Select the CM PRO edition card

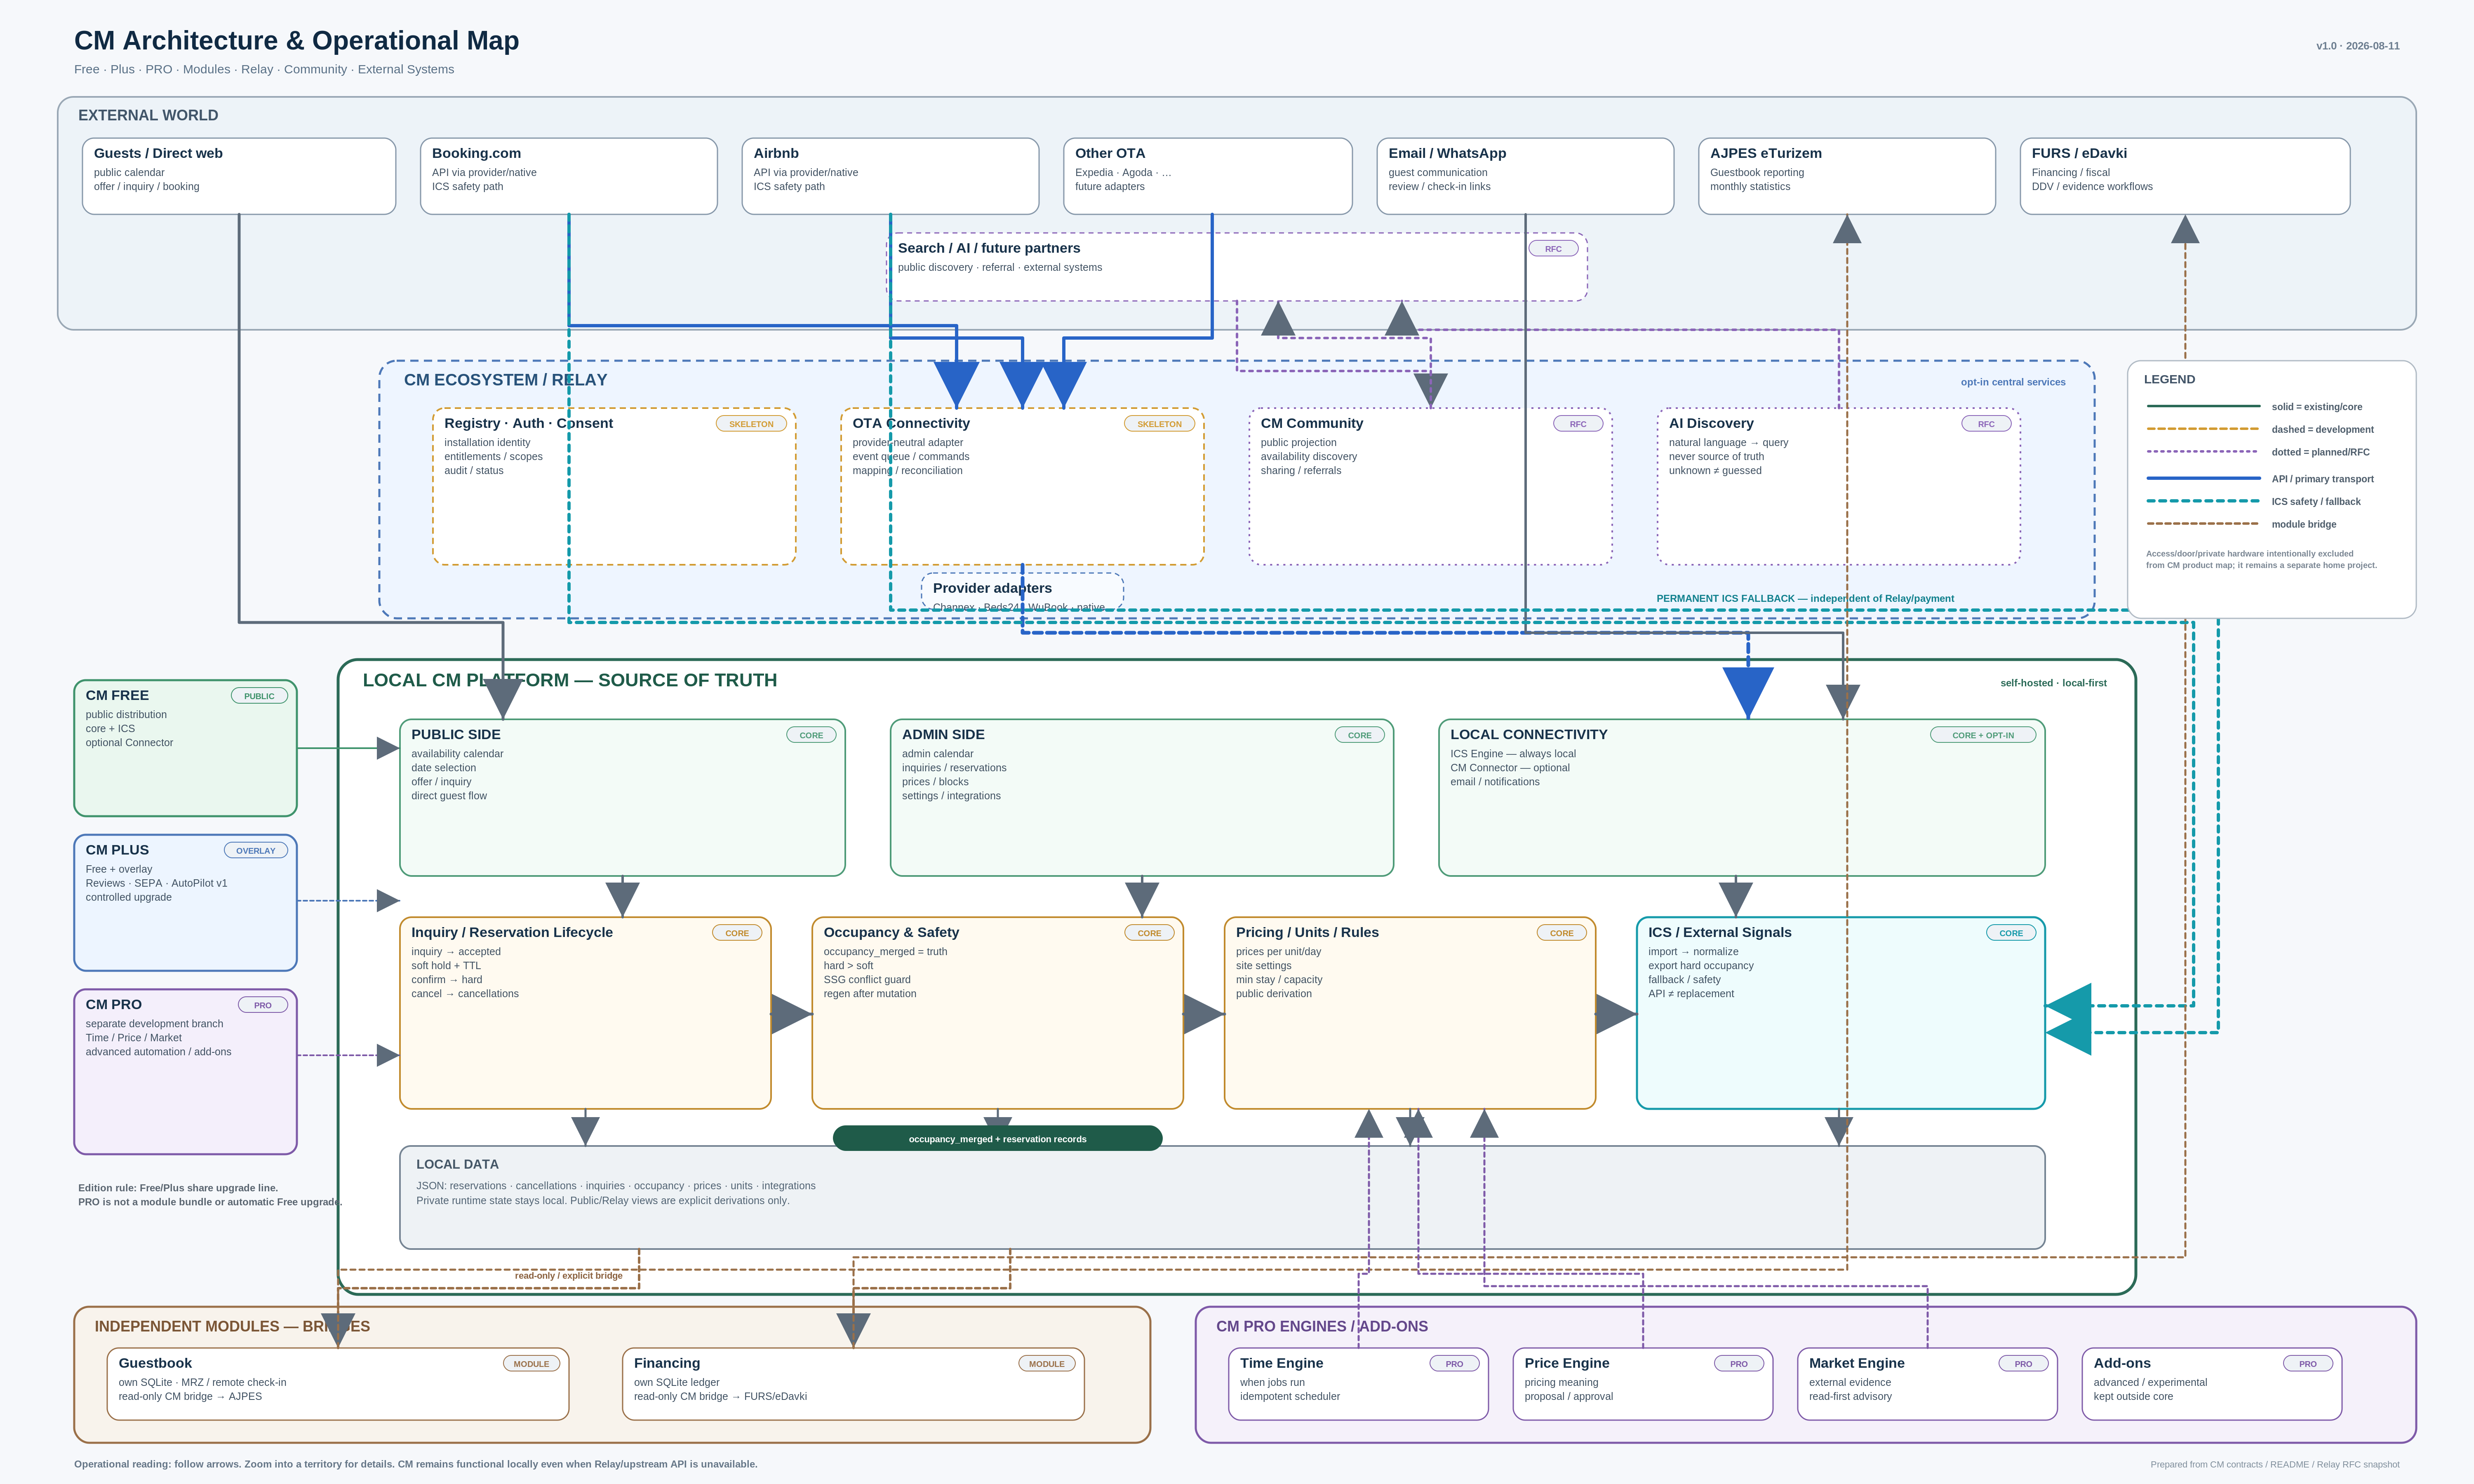click(x=185, y=1072)
